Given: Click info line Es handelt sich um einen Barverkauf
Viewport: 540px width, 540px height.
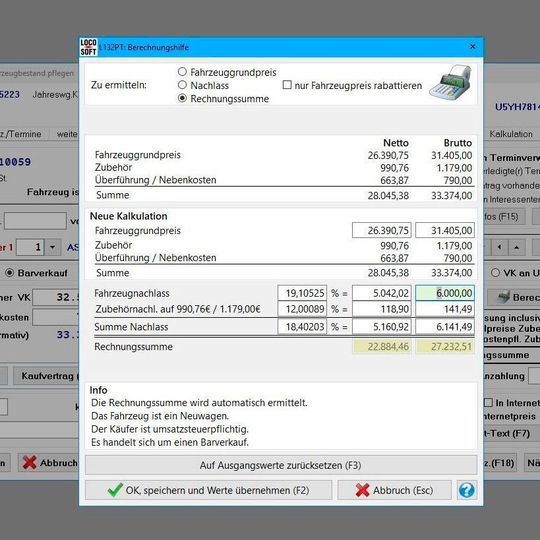Looking at the screenshot, I should pos(170,442).
